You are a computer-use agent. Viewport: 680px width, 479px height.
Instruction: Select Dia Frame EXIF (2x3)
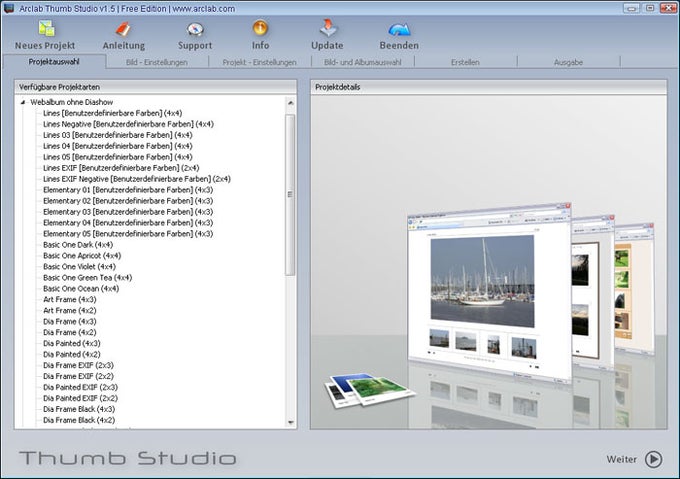78,365
